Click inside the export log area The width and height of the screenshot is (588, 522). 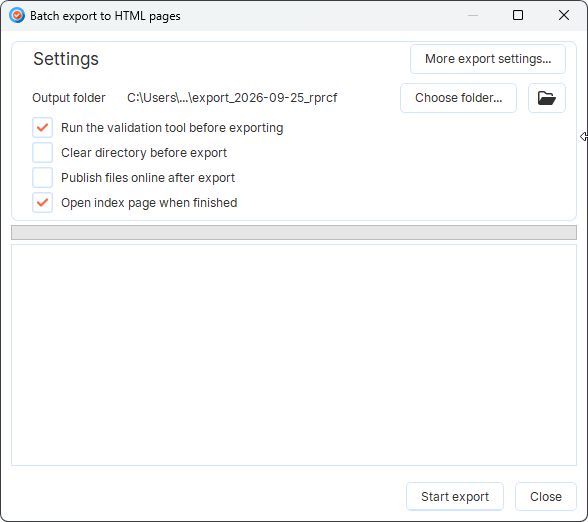coord(294,355)
